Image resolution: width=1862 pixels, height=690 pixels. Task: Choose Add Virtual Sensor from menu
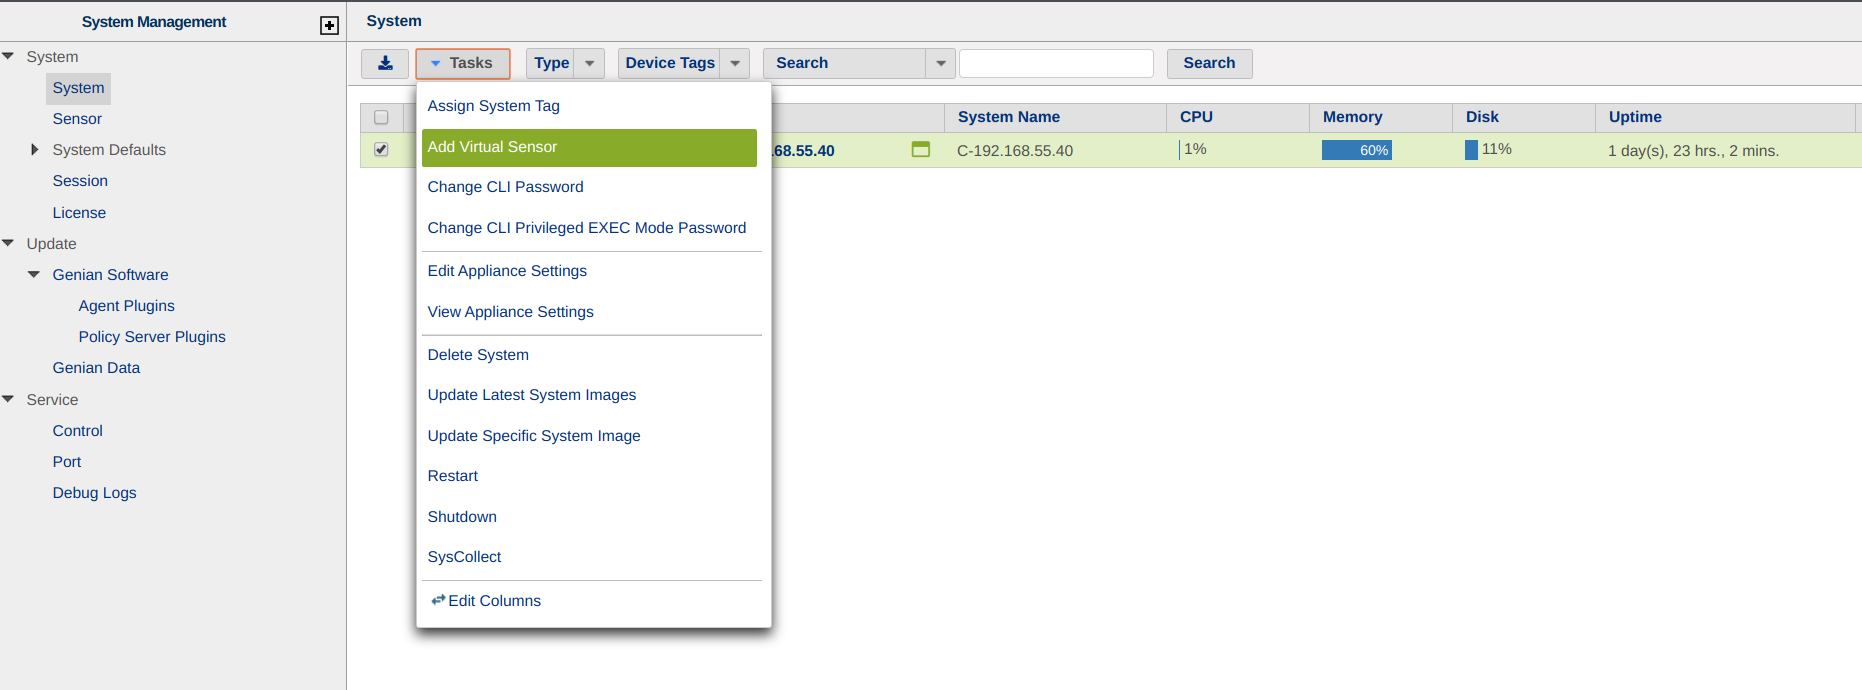point(589,147)
